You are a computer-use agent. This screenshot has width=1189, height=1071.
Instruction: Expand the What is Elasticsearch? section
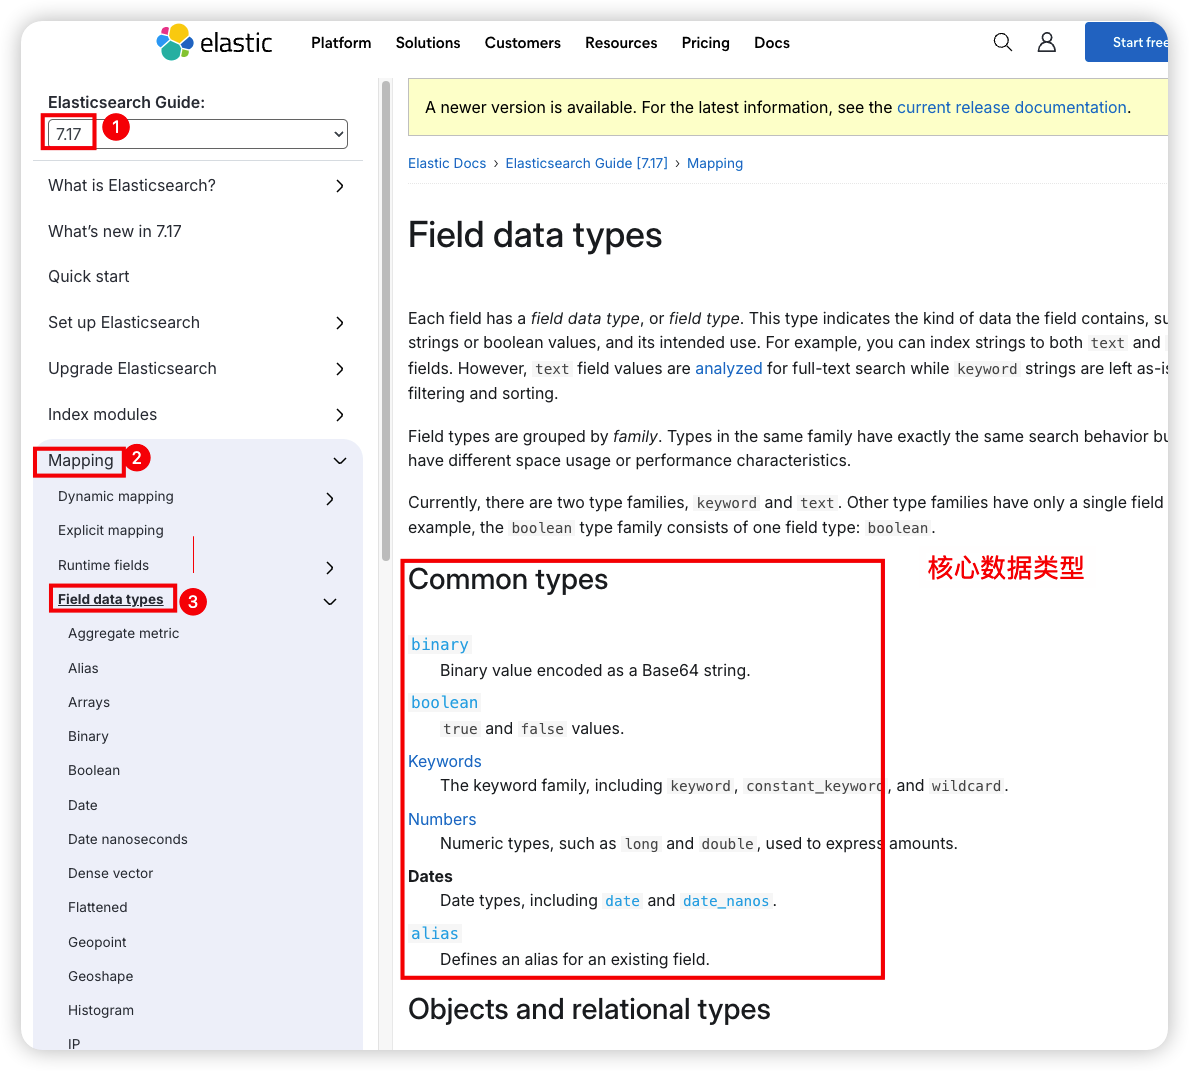[340, 186]
